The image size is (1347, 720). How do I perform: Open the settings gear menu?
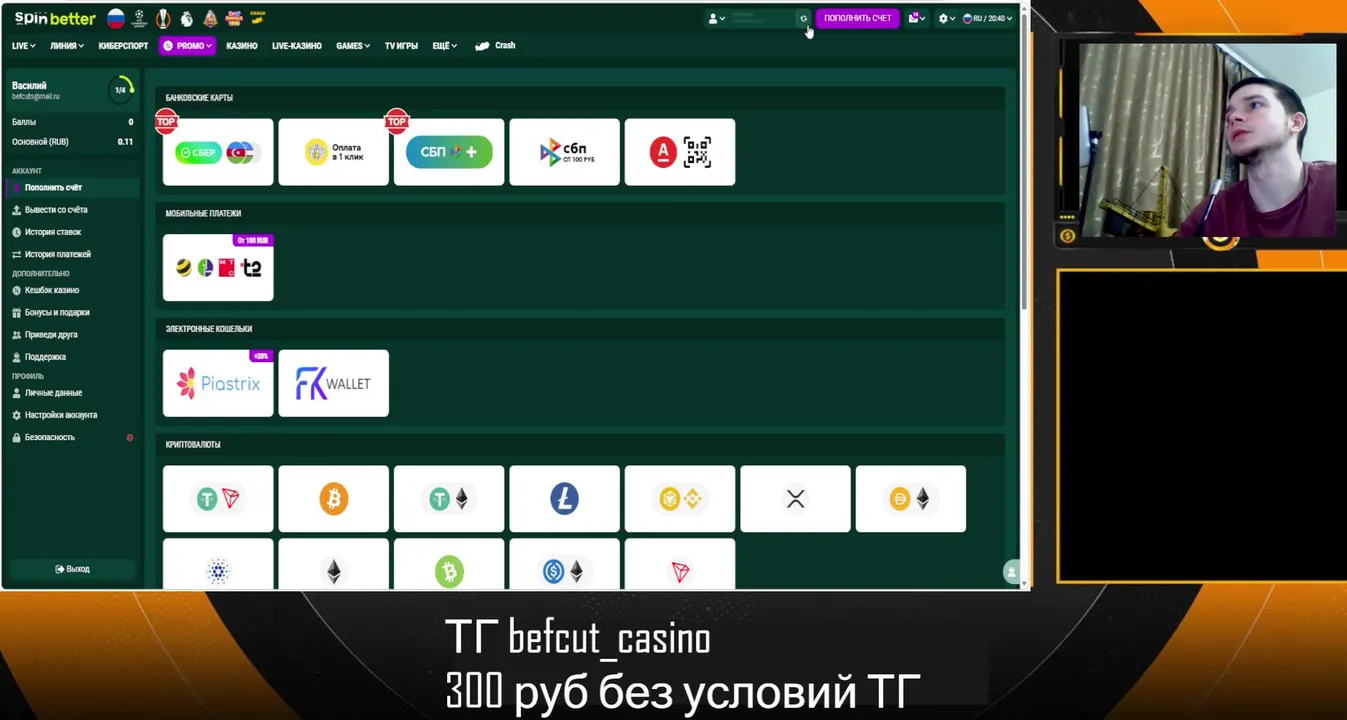point(946,18)
